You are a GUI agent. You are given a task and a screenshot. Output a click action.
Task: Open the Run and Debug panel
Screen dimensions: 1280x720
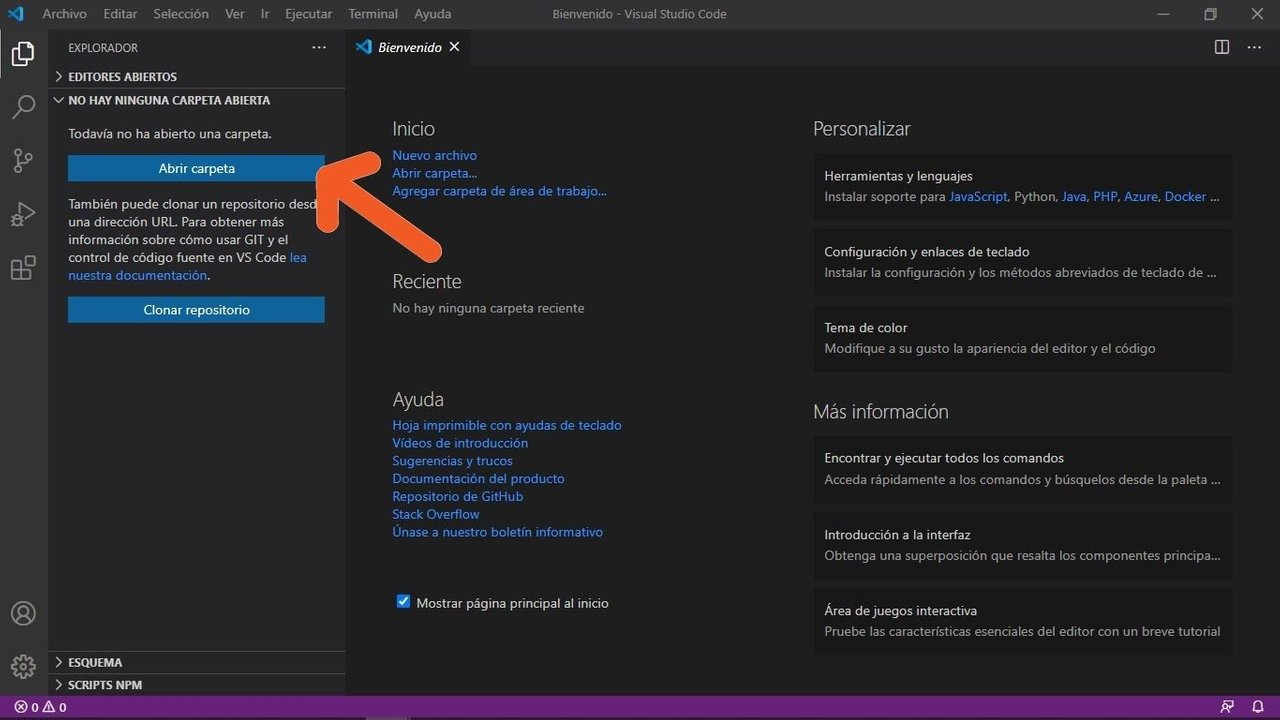point(22,214)
